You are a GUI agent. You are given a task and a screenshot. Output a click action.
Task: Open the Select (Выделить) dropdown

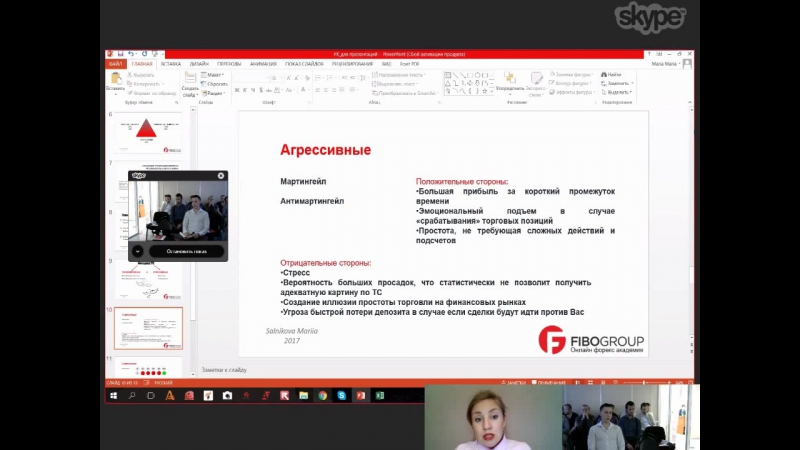click(617, 92)
